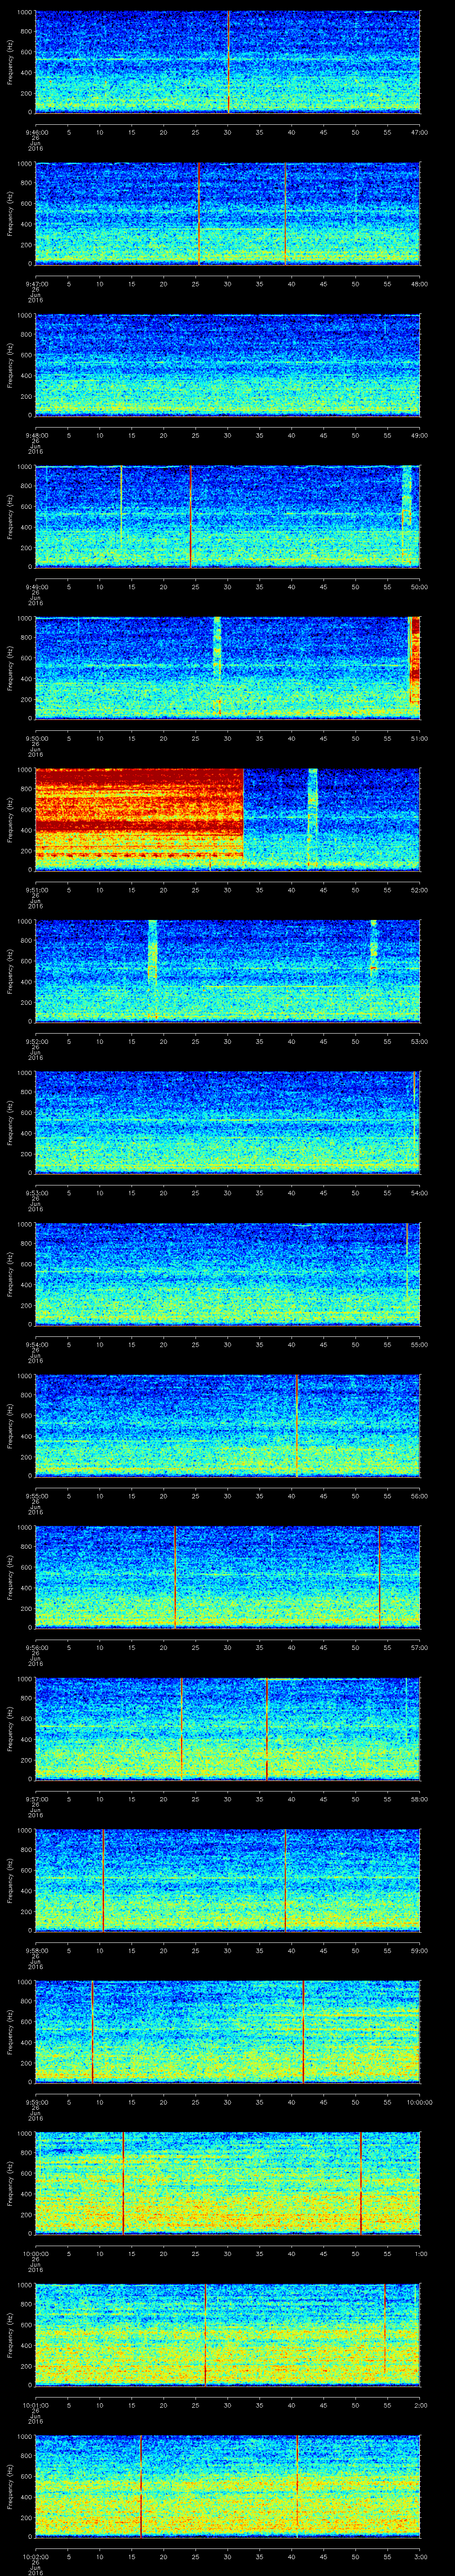Viewport: 455px width, 2576px height.
Task: Click the red burst ending the 9:50:00 panel
Action: 415,667
